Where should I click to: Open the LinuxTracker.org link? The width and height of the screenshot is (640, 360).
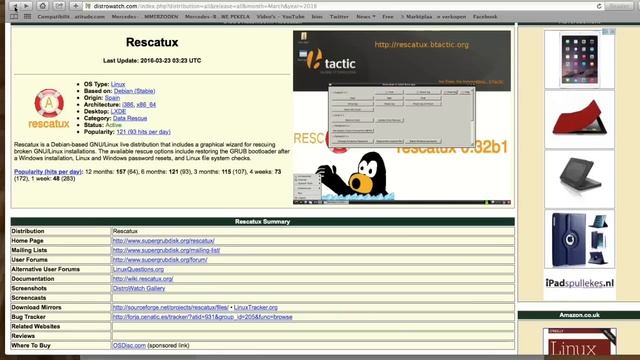point(256,307)
